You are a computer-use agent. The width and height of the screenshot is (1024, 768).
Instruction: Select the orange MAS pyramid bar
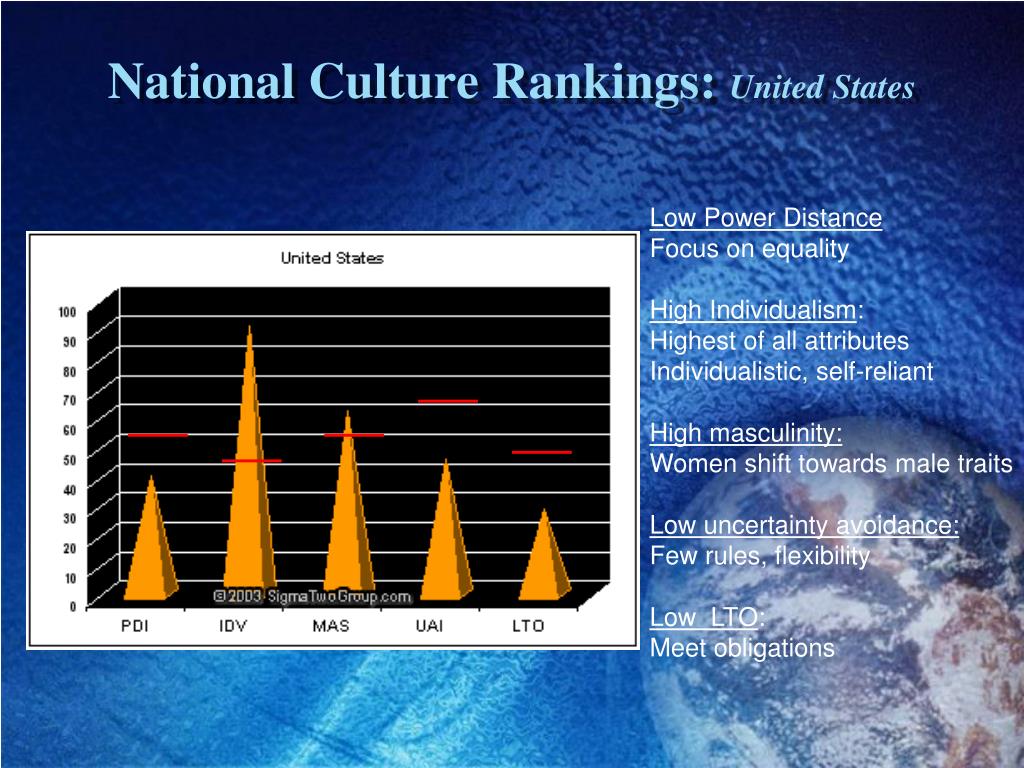tap(349, 509)
